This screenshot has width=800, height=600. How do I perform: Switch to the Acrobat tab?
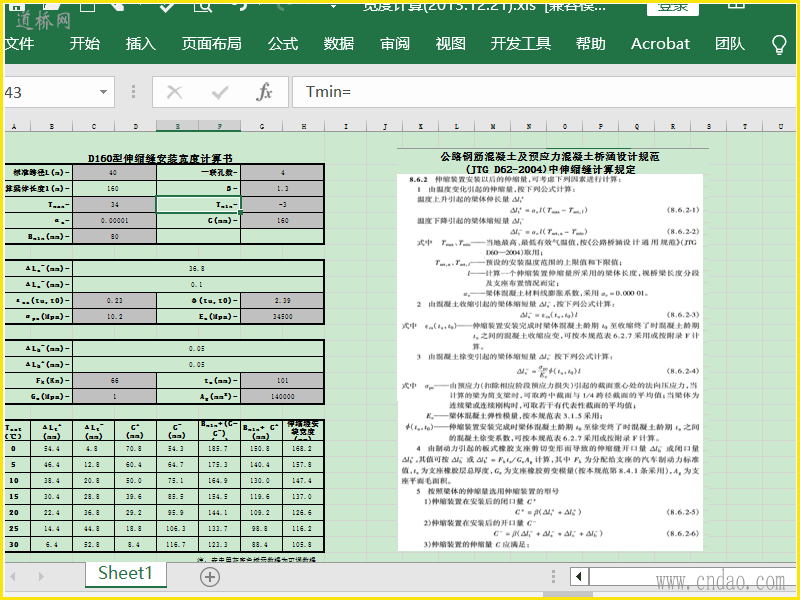(660, 44)
